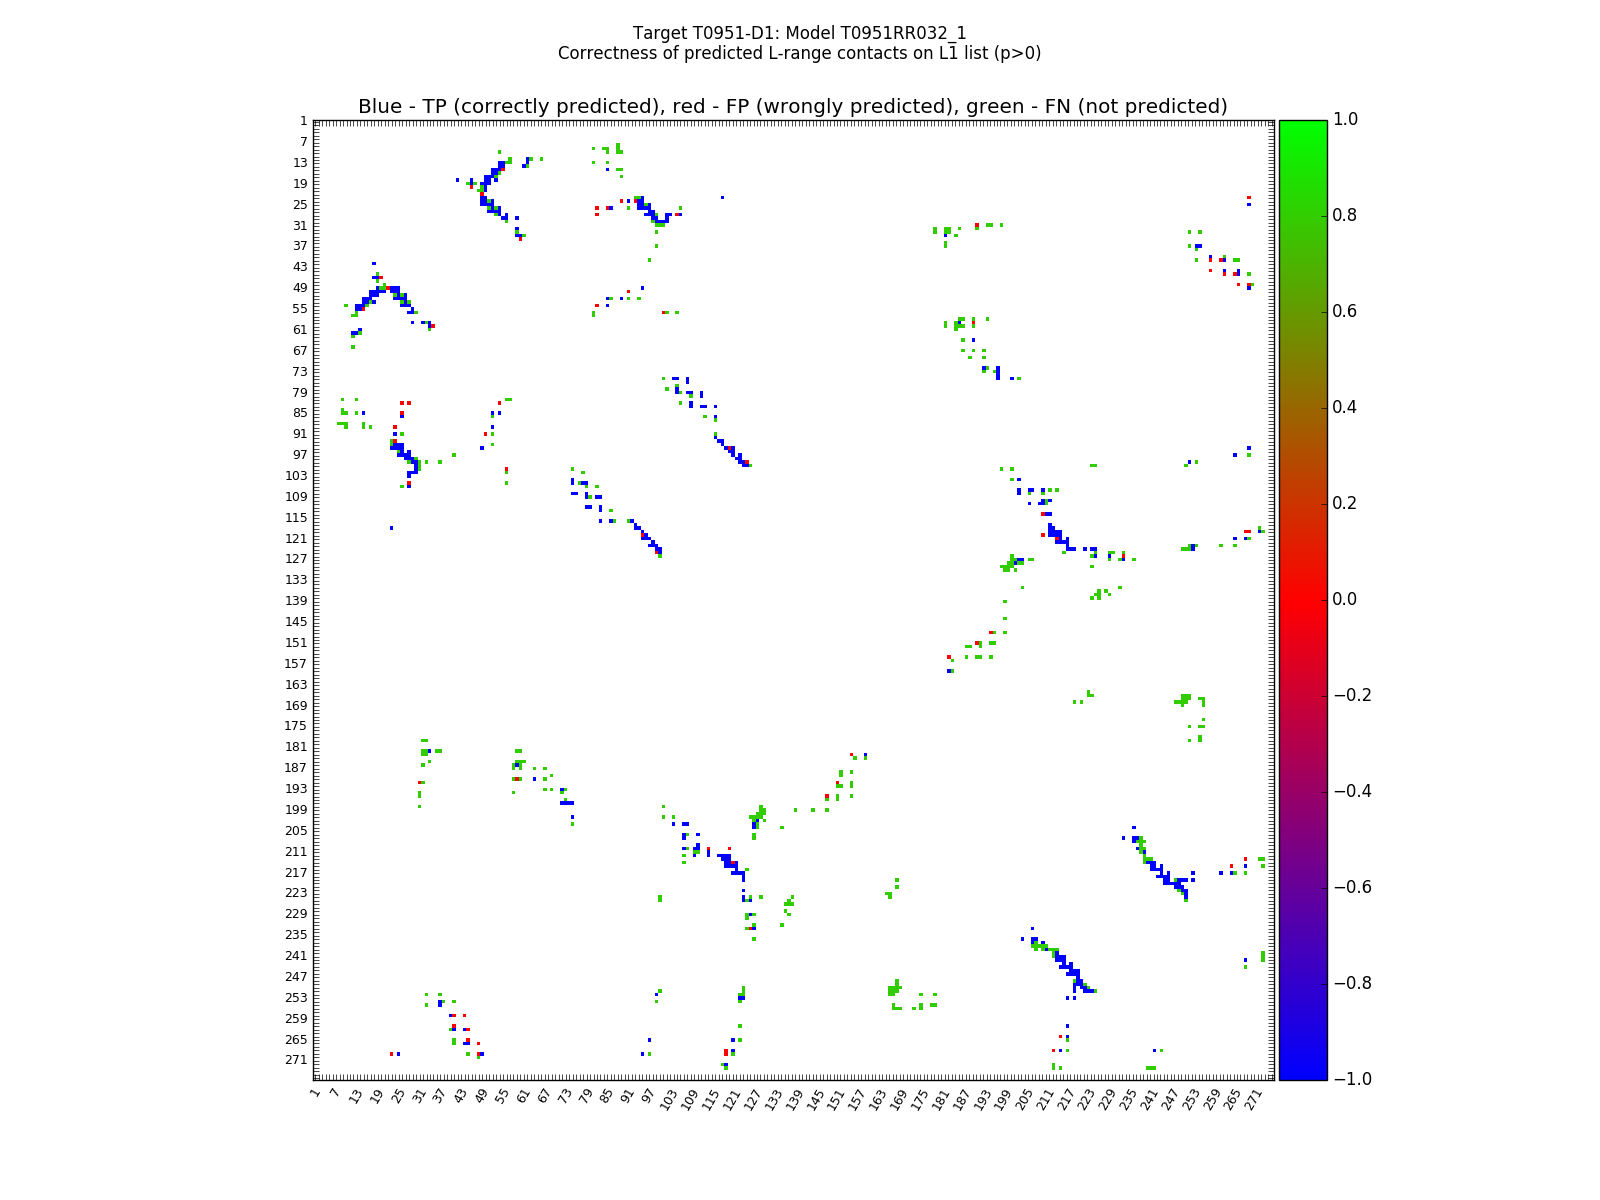The width and height of the screenshot is (1600, 1200).
Task: Click the colorbar tick label 0.0
Action: (1345, 599)
